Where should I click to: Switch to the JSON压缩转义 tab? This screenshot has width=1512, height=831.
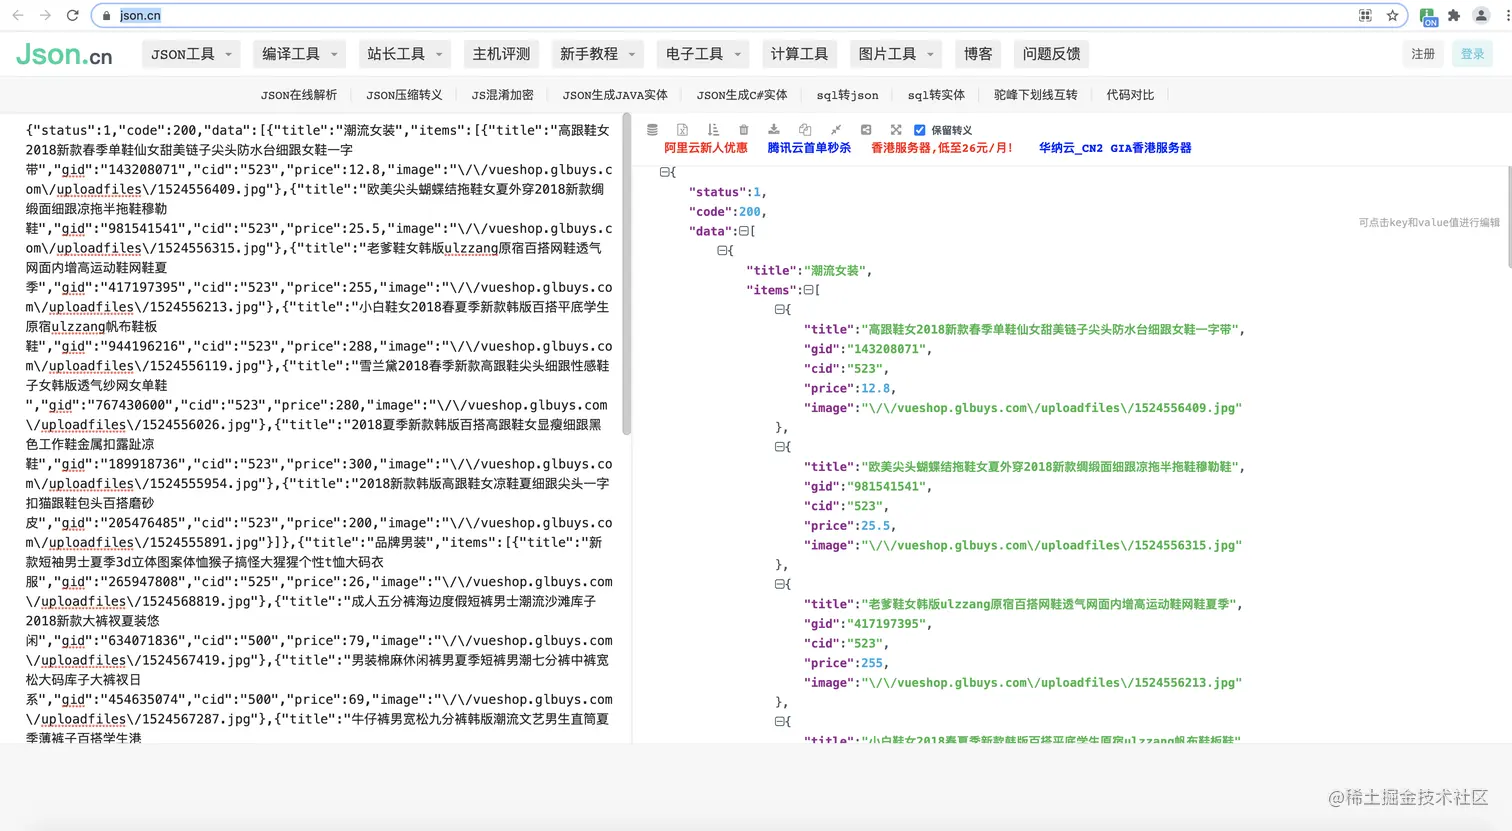point(404,95)
